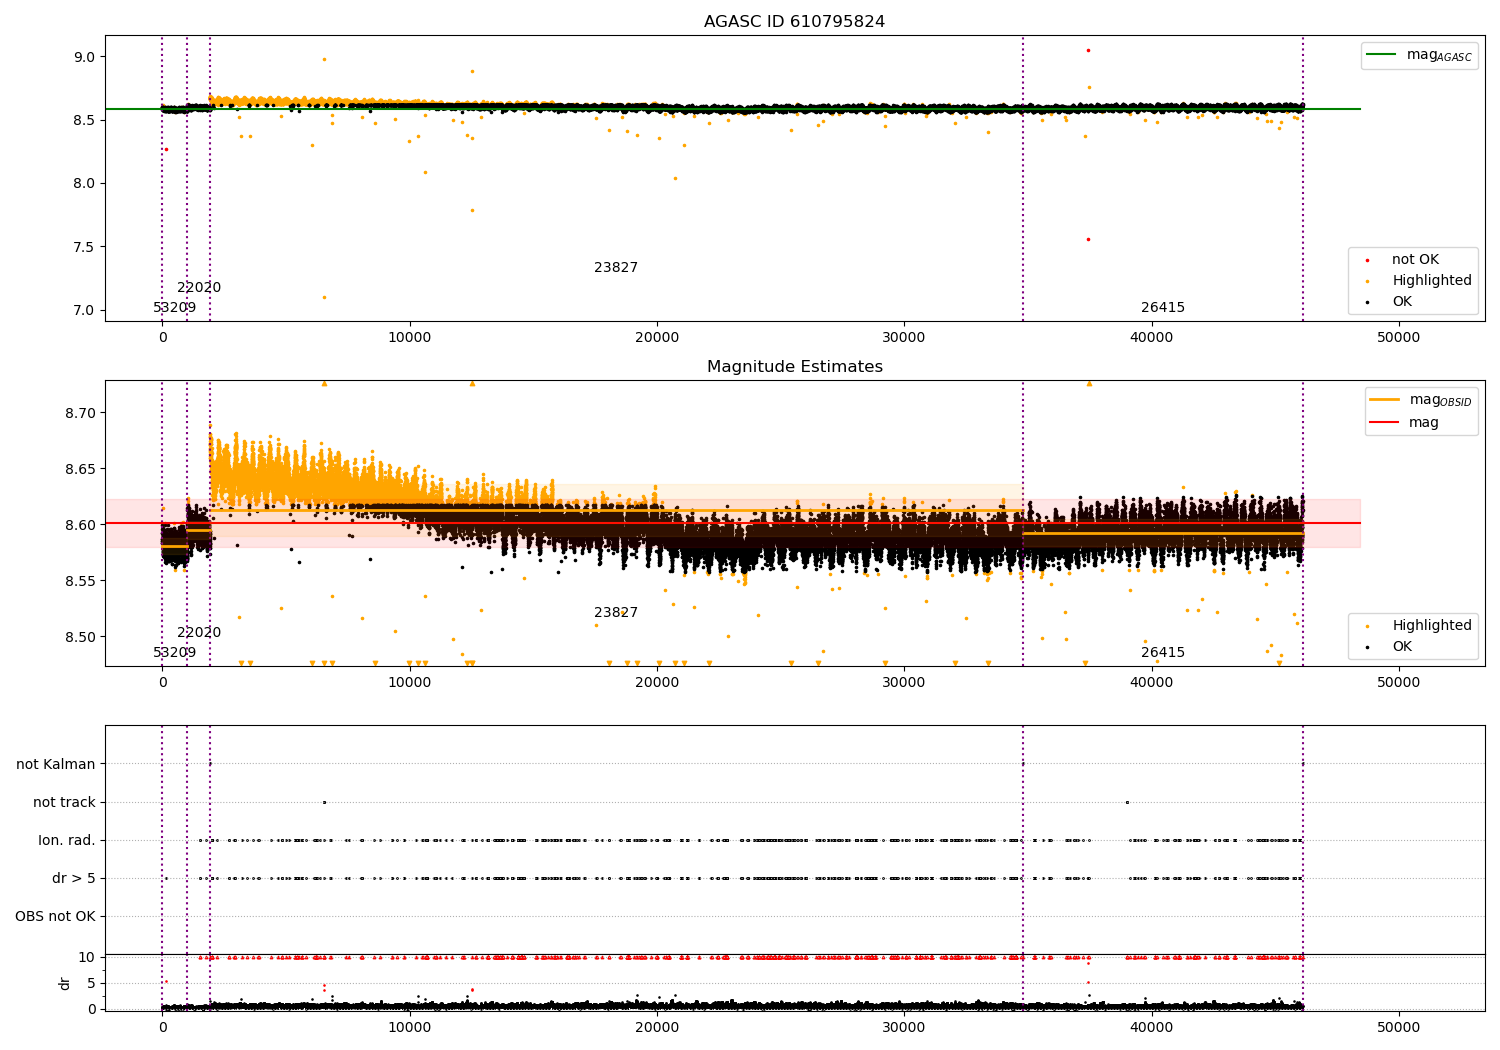Click the 10000 x-tick under the top plot
1500x1050 pixels.
[x=410, y=338]
